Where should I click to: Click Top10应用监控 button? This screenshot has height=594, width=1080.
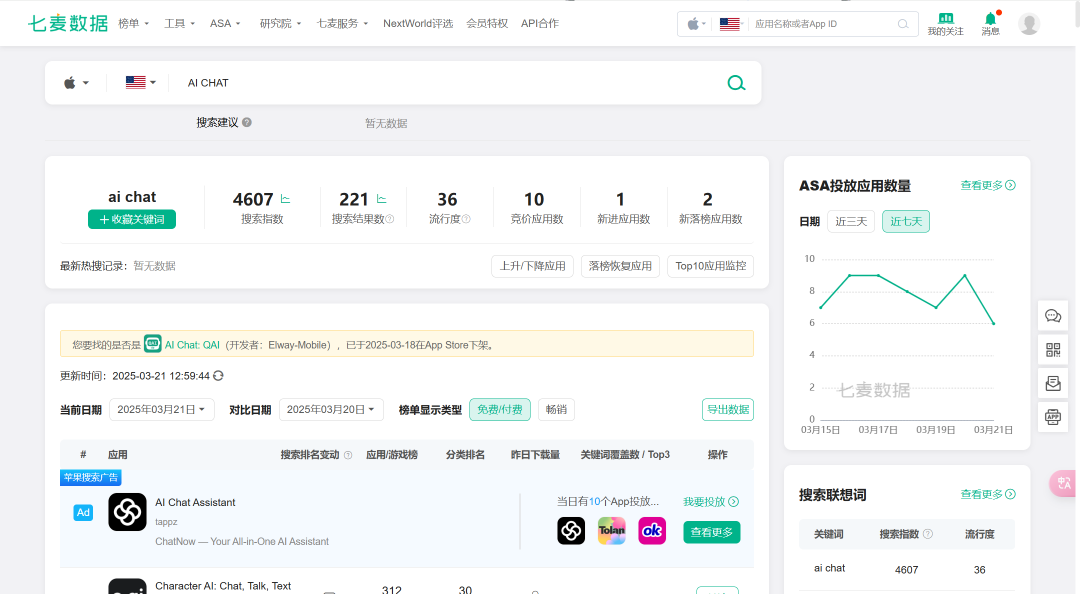711,266
